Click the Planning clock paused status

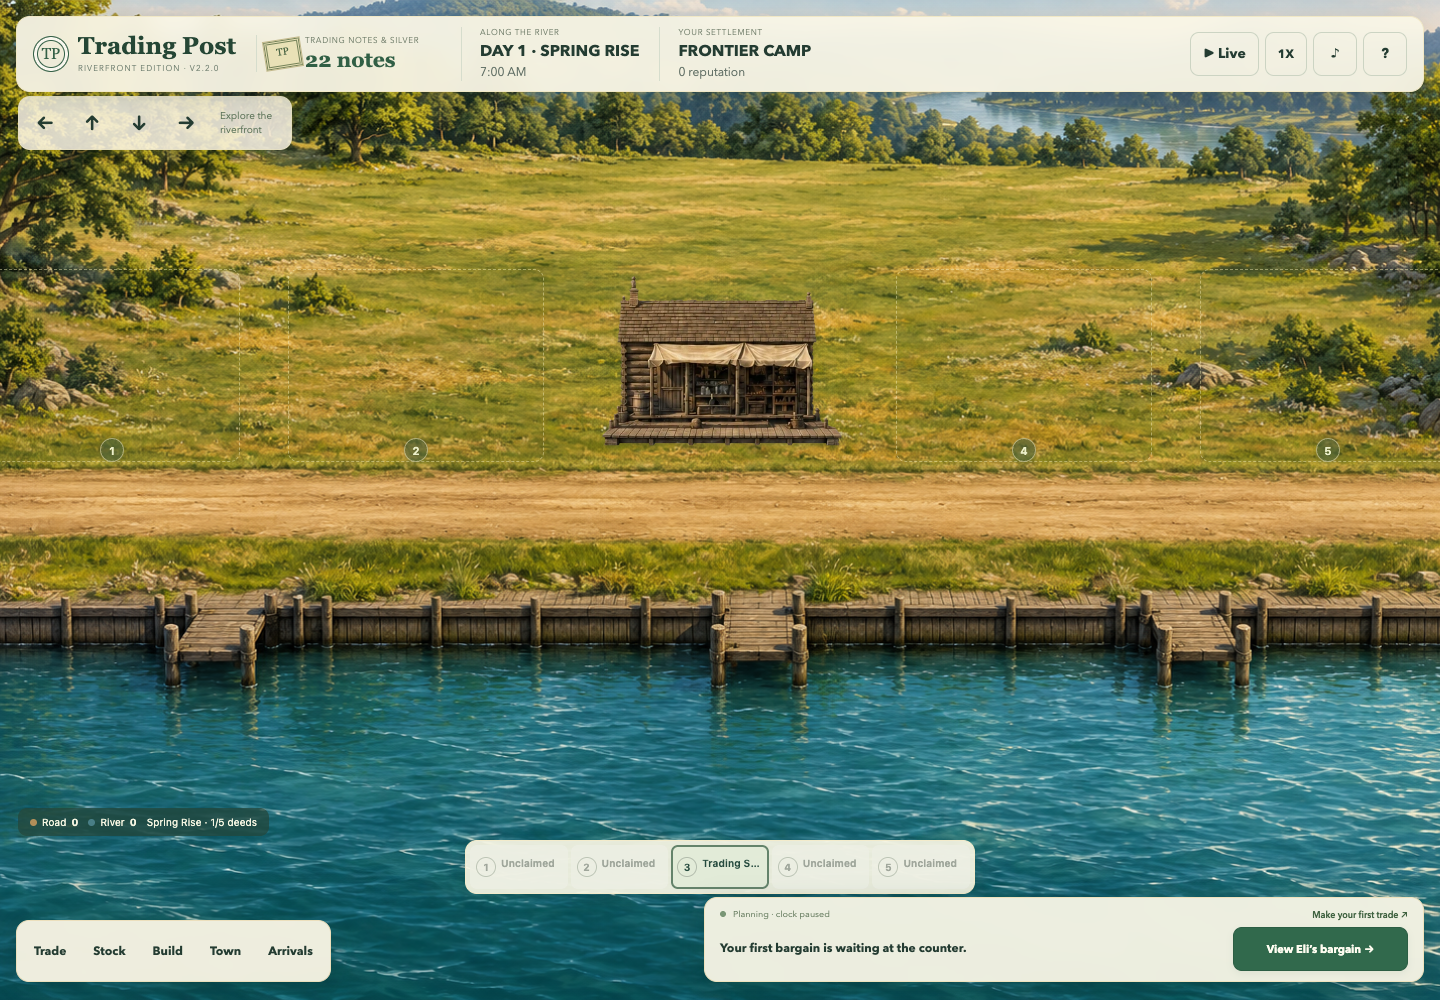(x=775, y=914)
